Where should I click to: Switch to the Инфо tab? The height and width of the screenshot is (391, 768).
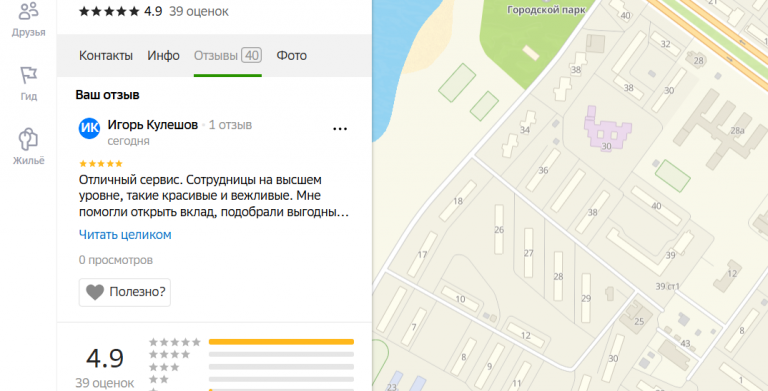pos(163,55)
